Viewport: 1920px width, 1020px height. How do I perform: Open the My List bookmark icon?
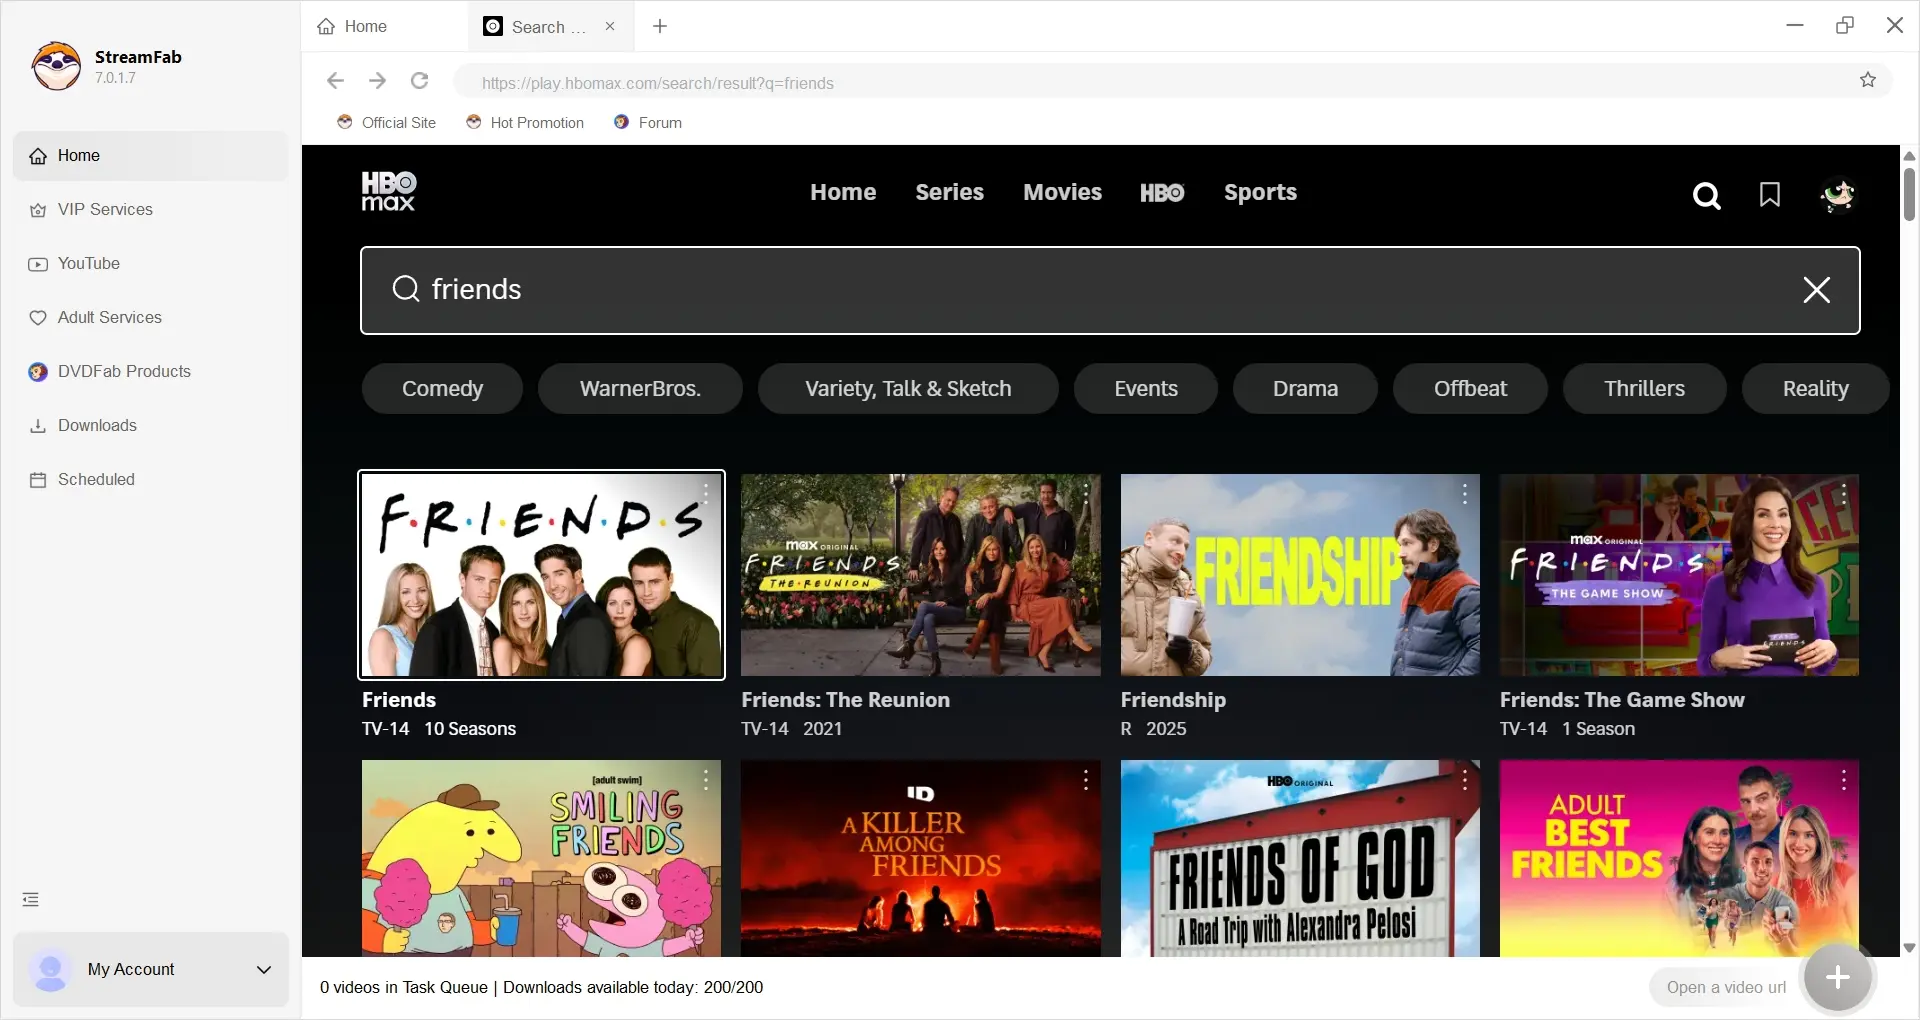click(x=1770, y=195)
